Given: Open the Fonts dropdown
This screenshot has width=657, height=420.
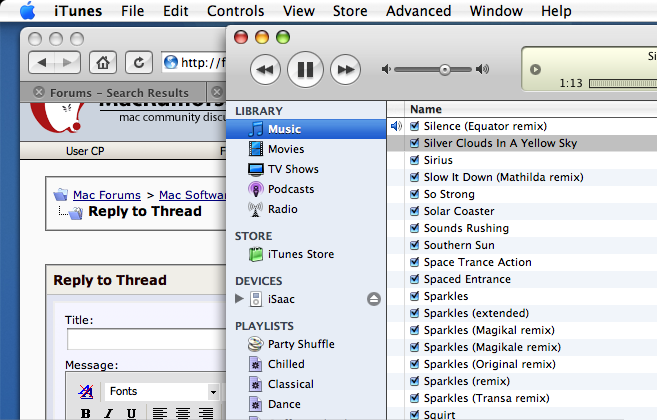Looking at the screenshot, I should point(162,391).
